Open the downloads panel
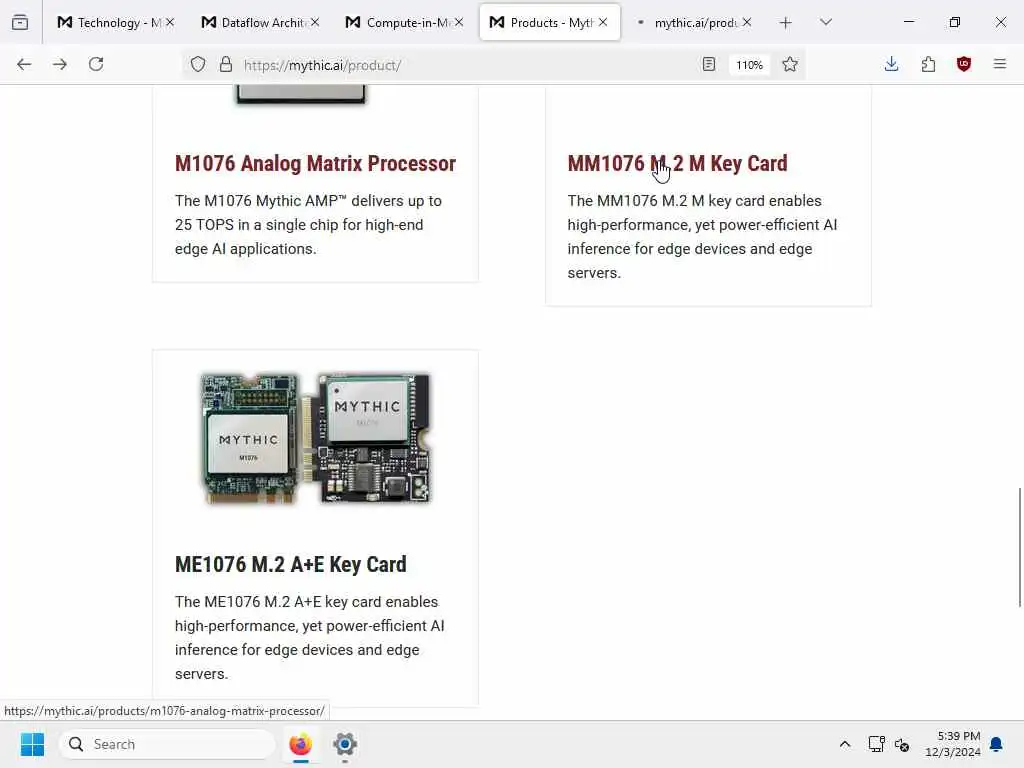The height and width of the screenshot is (768, 1024). 891,64
